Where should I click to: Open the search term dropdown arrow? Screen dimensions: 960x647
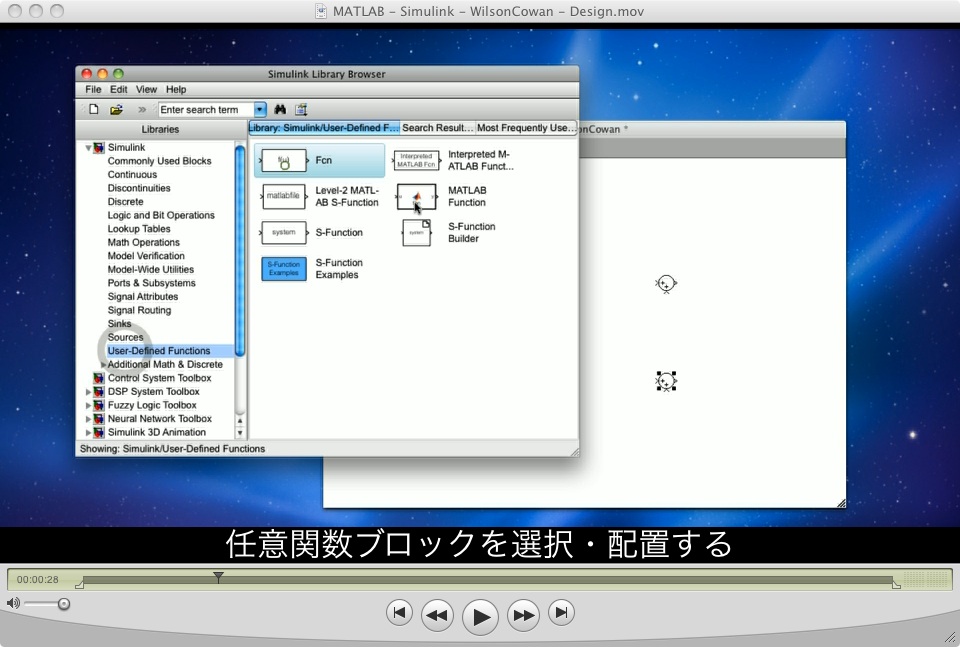click(261, 110)
